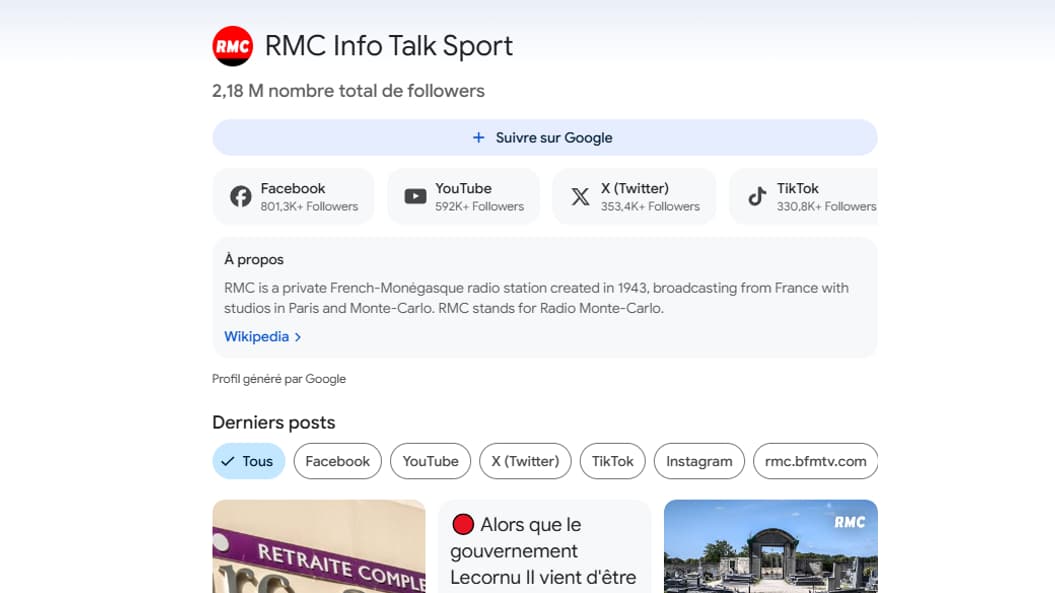
Task: Filter latest posts by Facebook
Action: [337, 461]
